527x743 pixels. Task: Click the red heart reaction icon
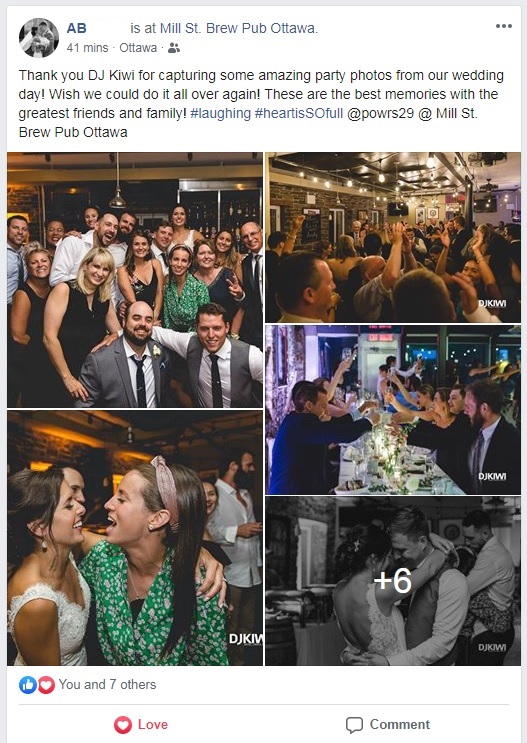coord(46,685)
